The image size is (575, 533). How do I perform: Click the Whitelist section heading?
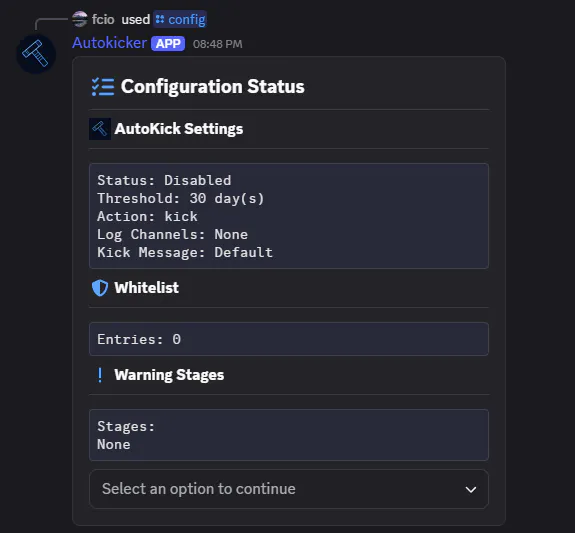pos(147,288)
